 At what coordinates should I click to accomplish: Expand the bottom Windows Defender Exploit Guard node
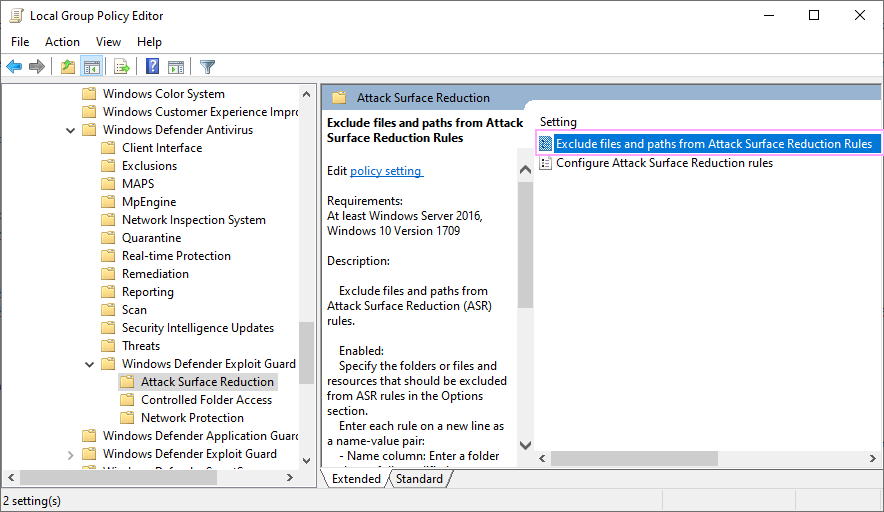pos(70,454)
